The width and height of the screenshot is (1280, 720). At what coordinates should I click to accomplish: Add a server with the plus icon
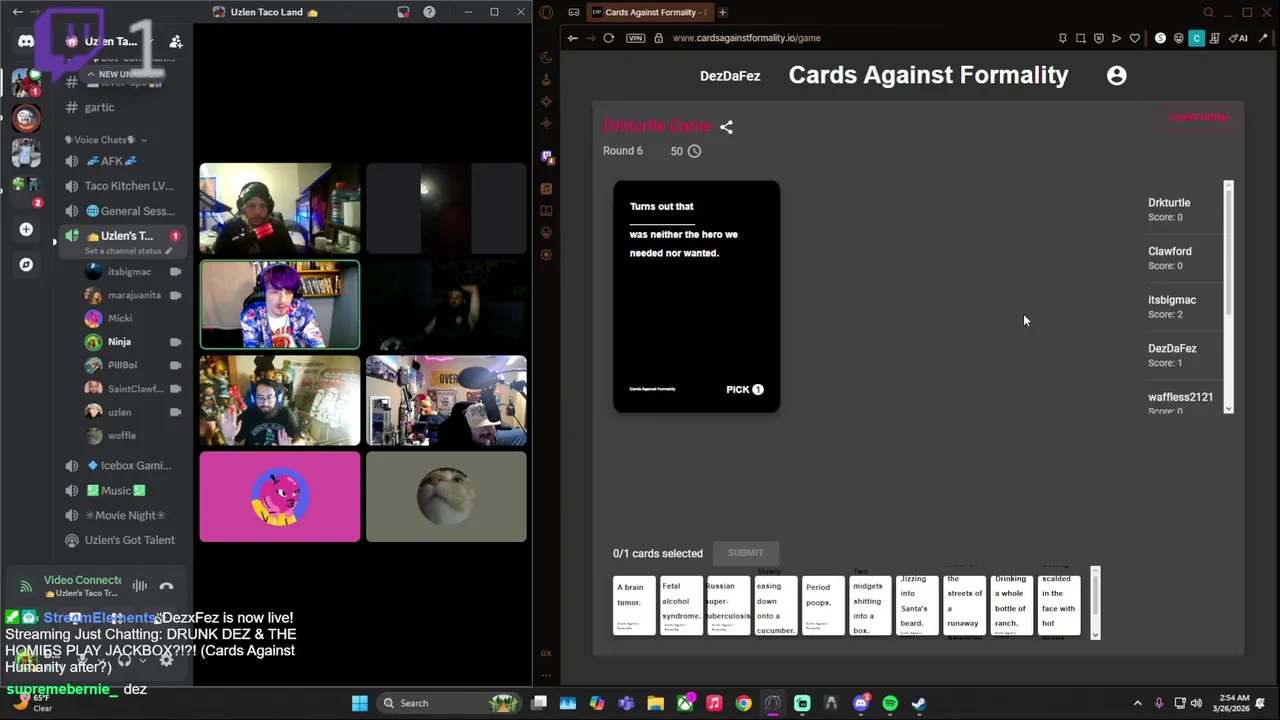pyautogui.click(x=26, y=229)
